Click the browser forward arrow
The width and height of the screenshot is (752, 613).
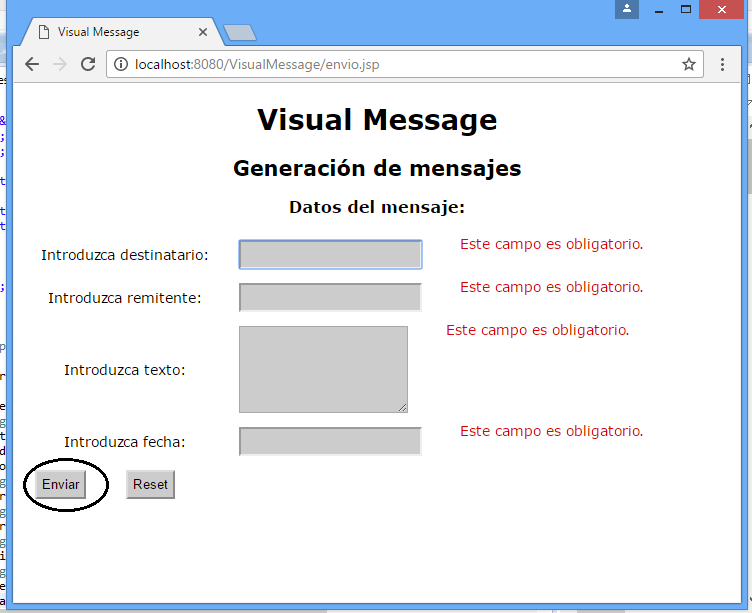[x=60, y=64]
